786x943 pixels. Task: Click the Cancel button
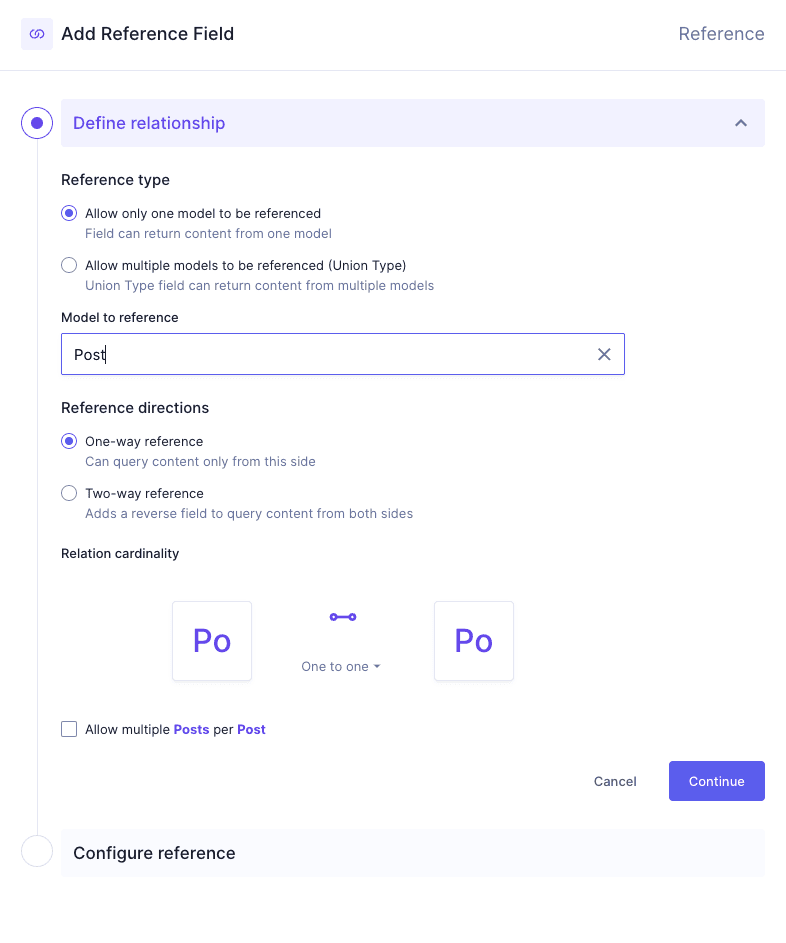click(x=615, y=781)
